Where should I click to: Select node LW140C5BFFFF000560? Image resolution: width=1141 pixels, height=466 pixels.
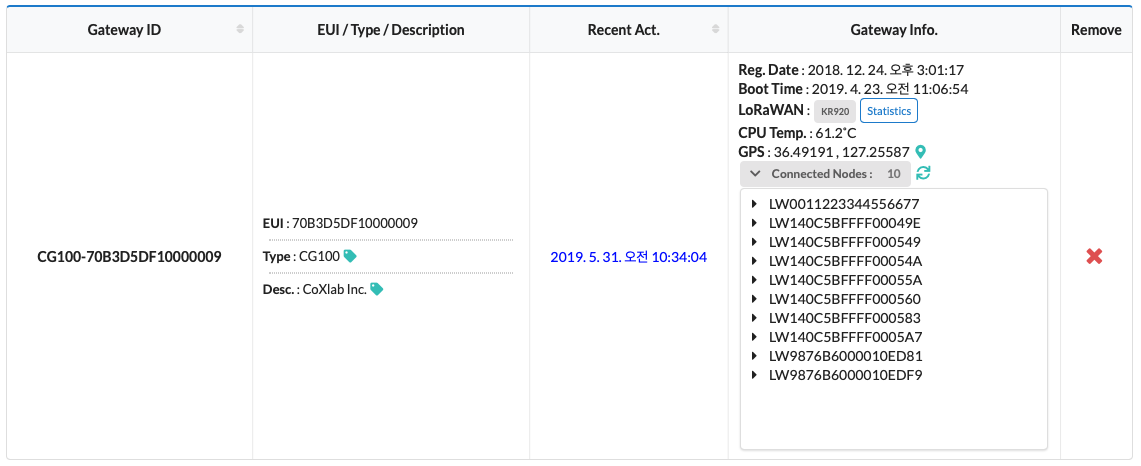[845, 299]
